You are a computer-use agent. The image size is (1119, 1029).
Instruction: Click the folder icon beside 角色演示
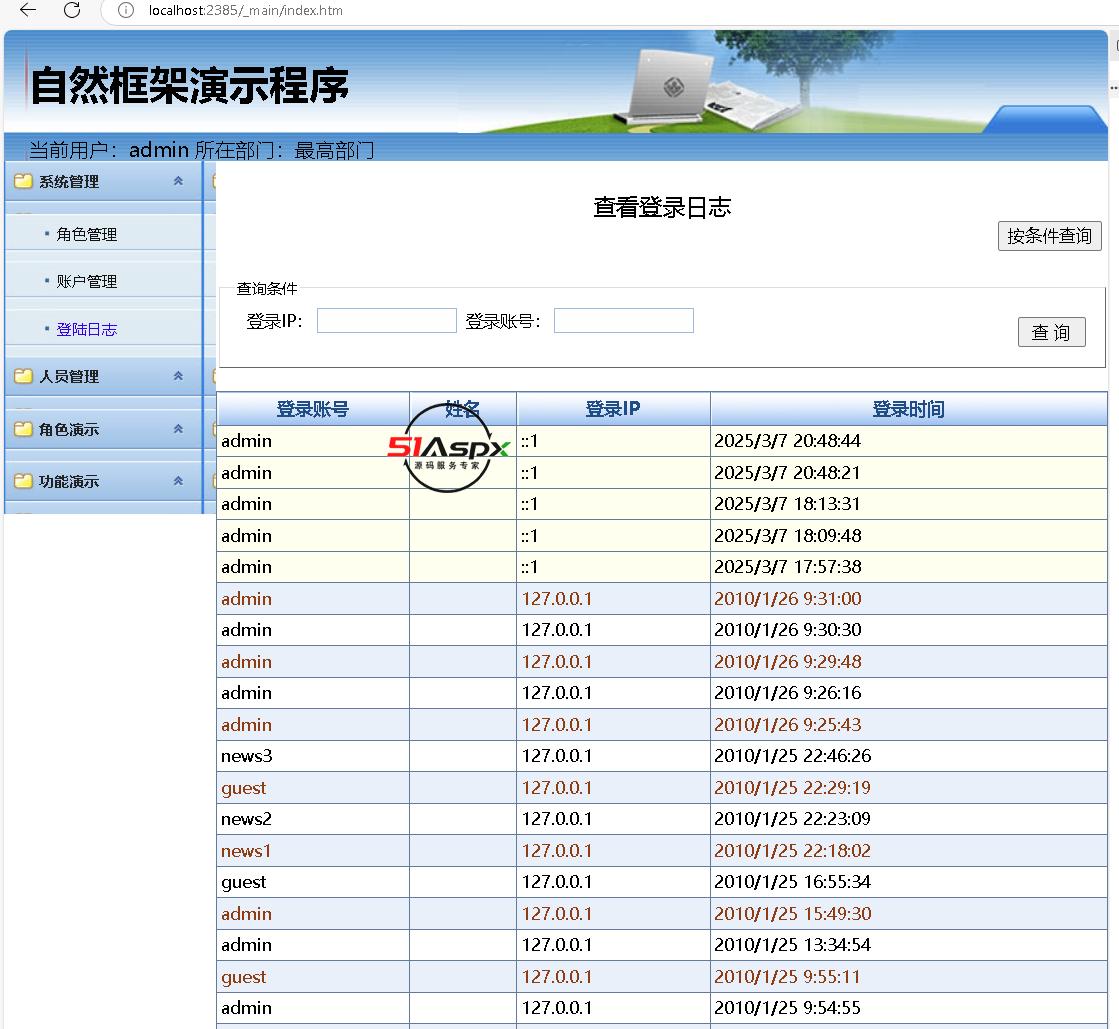[x=23, y=429]
